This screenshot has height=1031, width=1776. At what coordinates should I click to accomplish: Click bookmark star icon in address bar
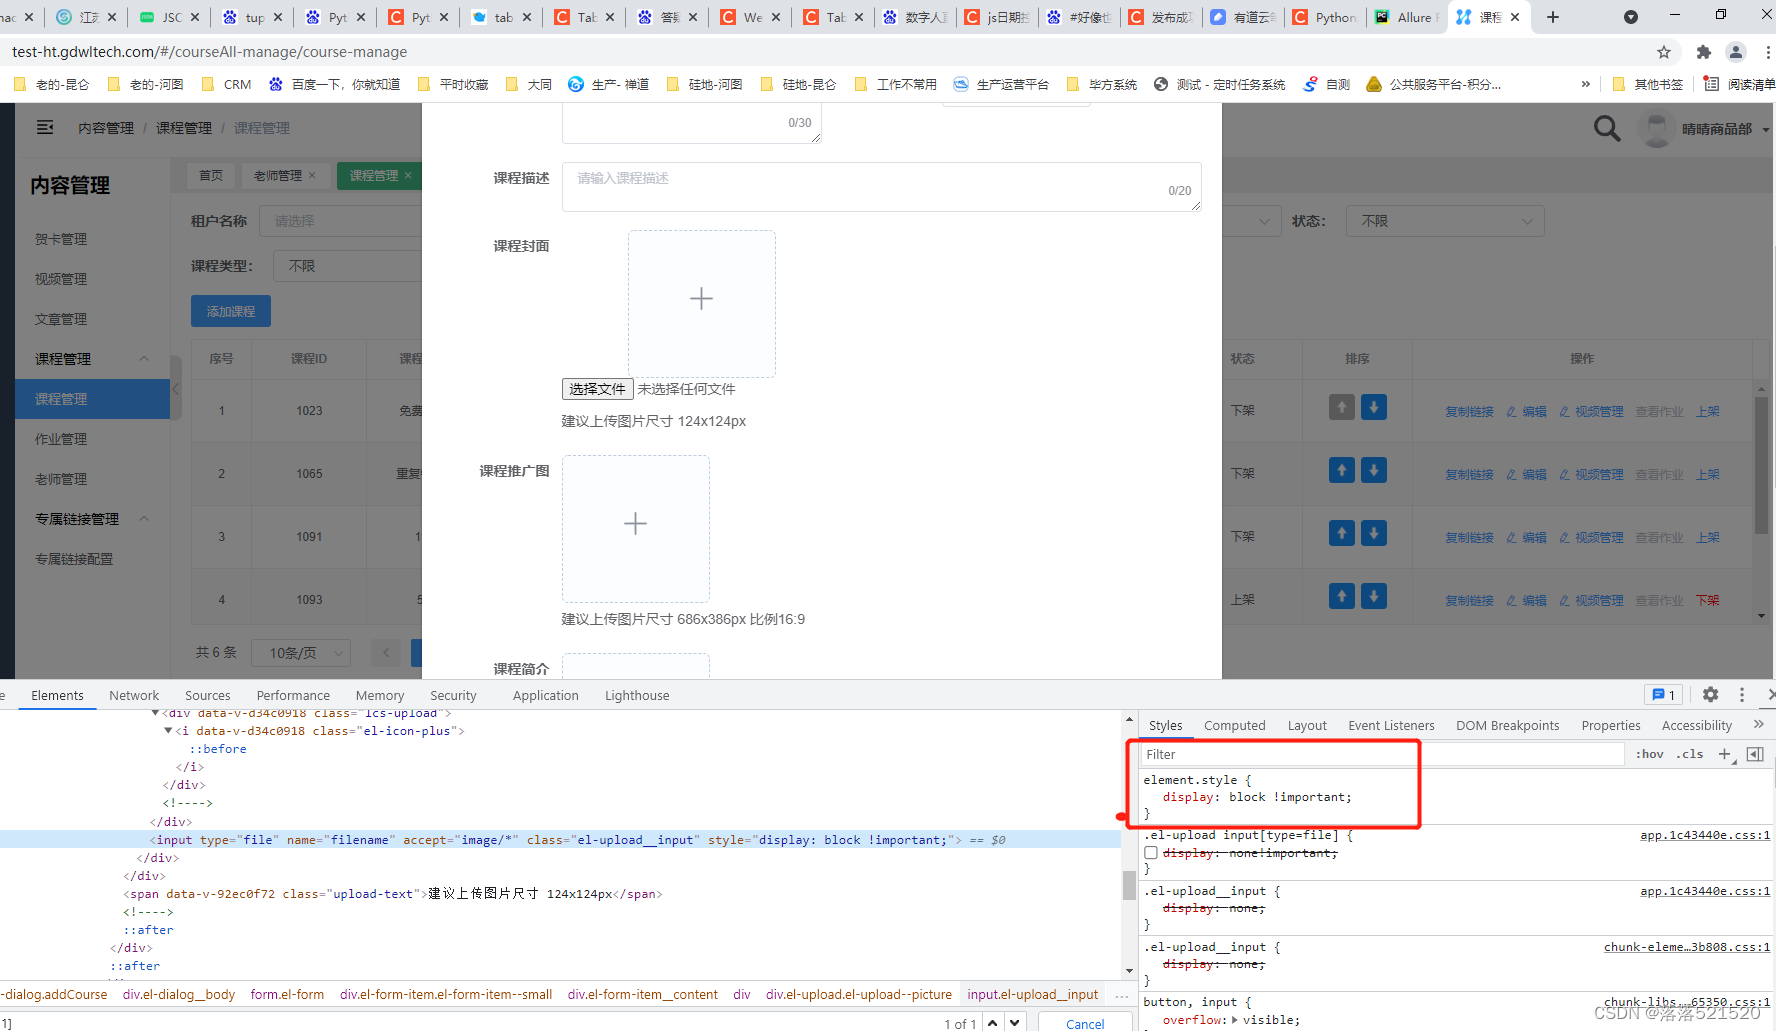[x=1664, y=52]
